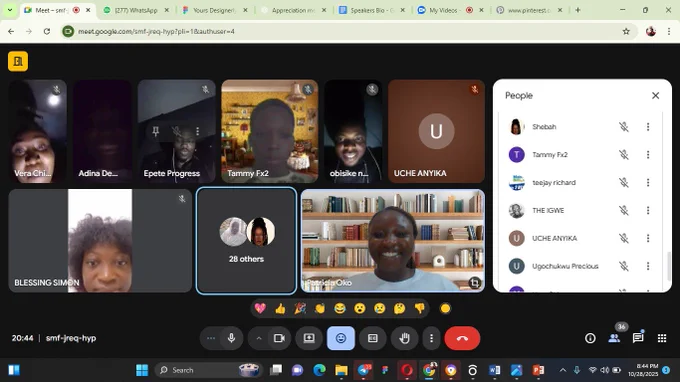Send thumbs down reaction

coord(419,308)
